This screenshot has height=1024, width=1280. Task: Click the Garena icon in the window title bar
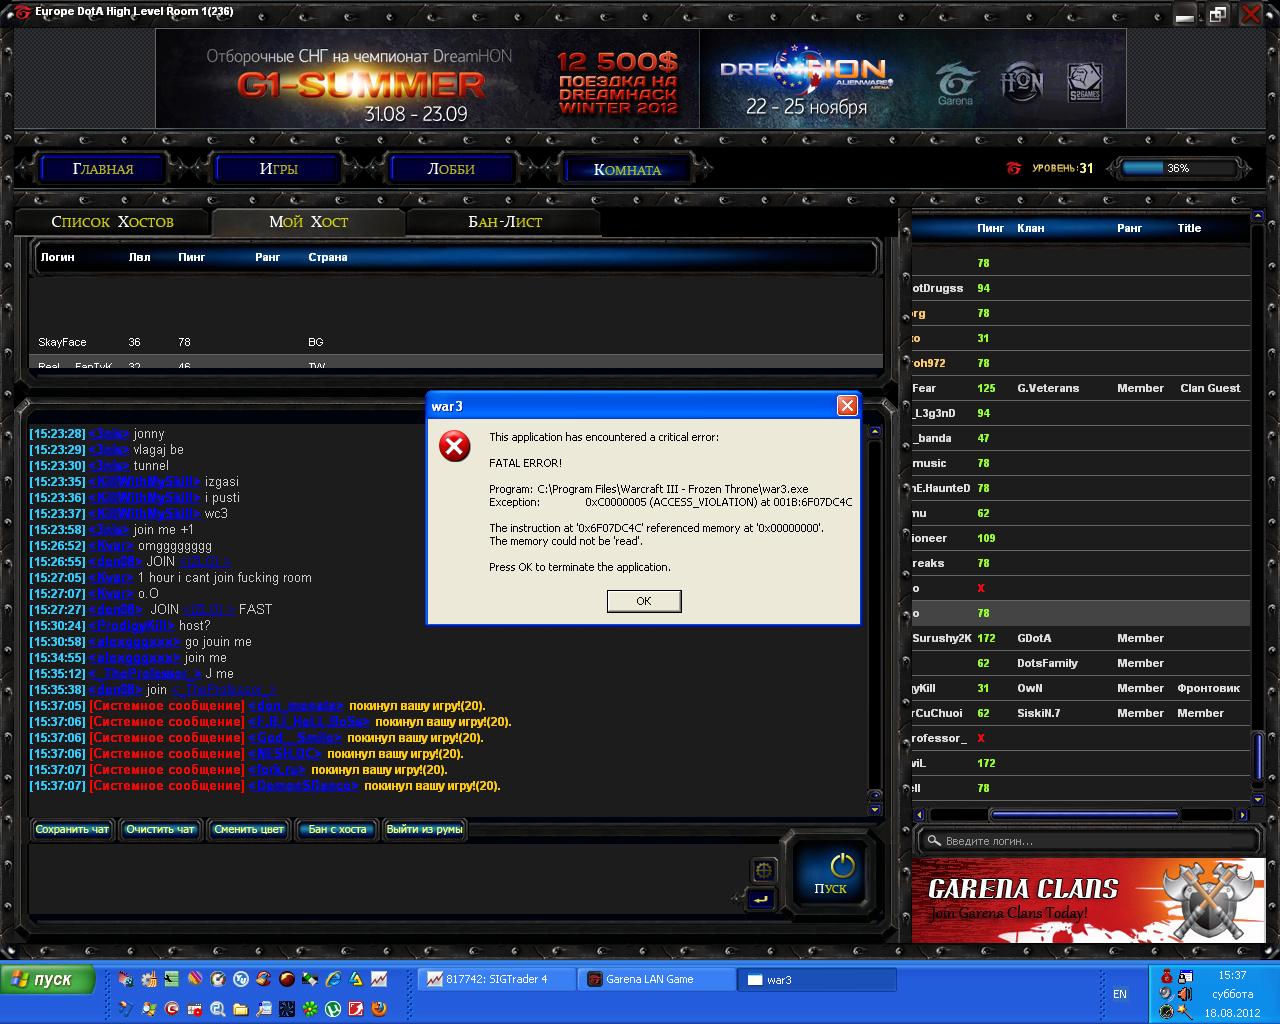(x=22, y=12)
